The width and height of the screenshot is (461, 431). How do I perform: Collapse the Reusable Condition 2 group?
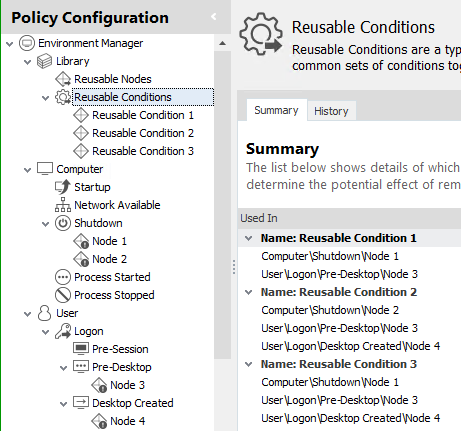(248, 292)
